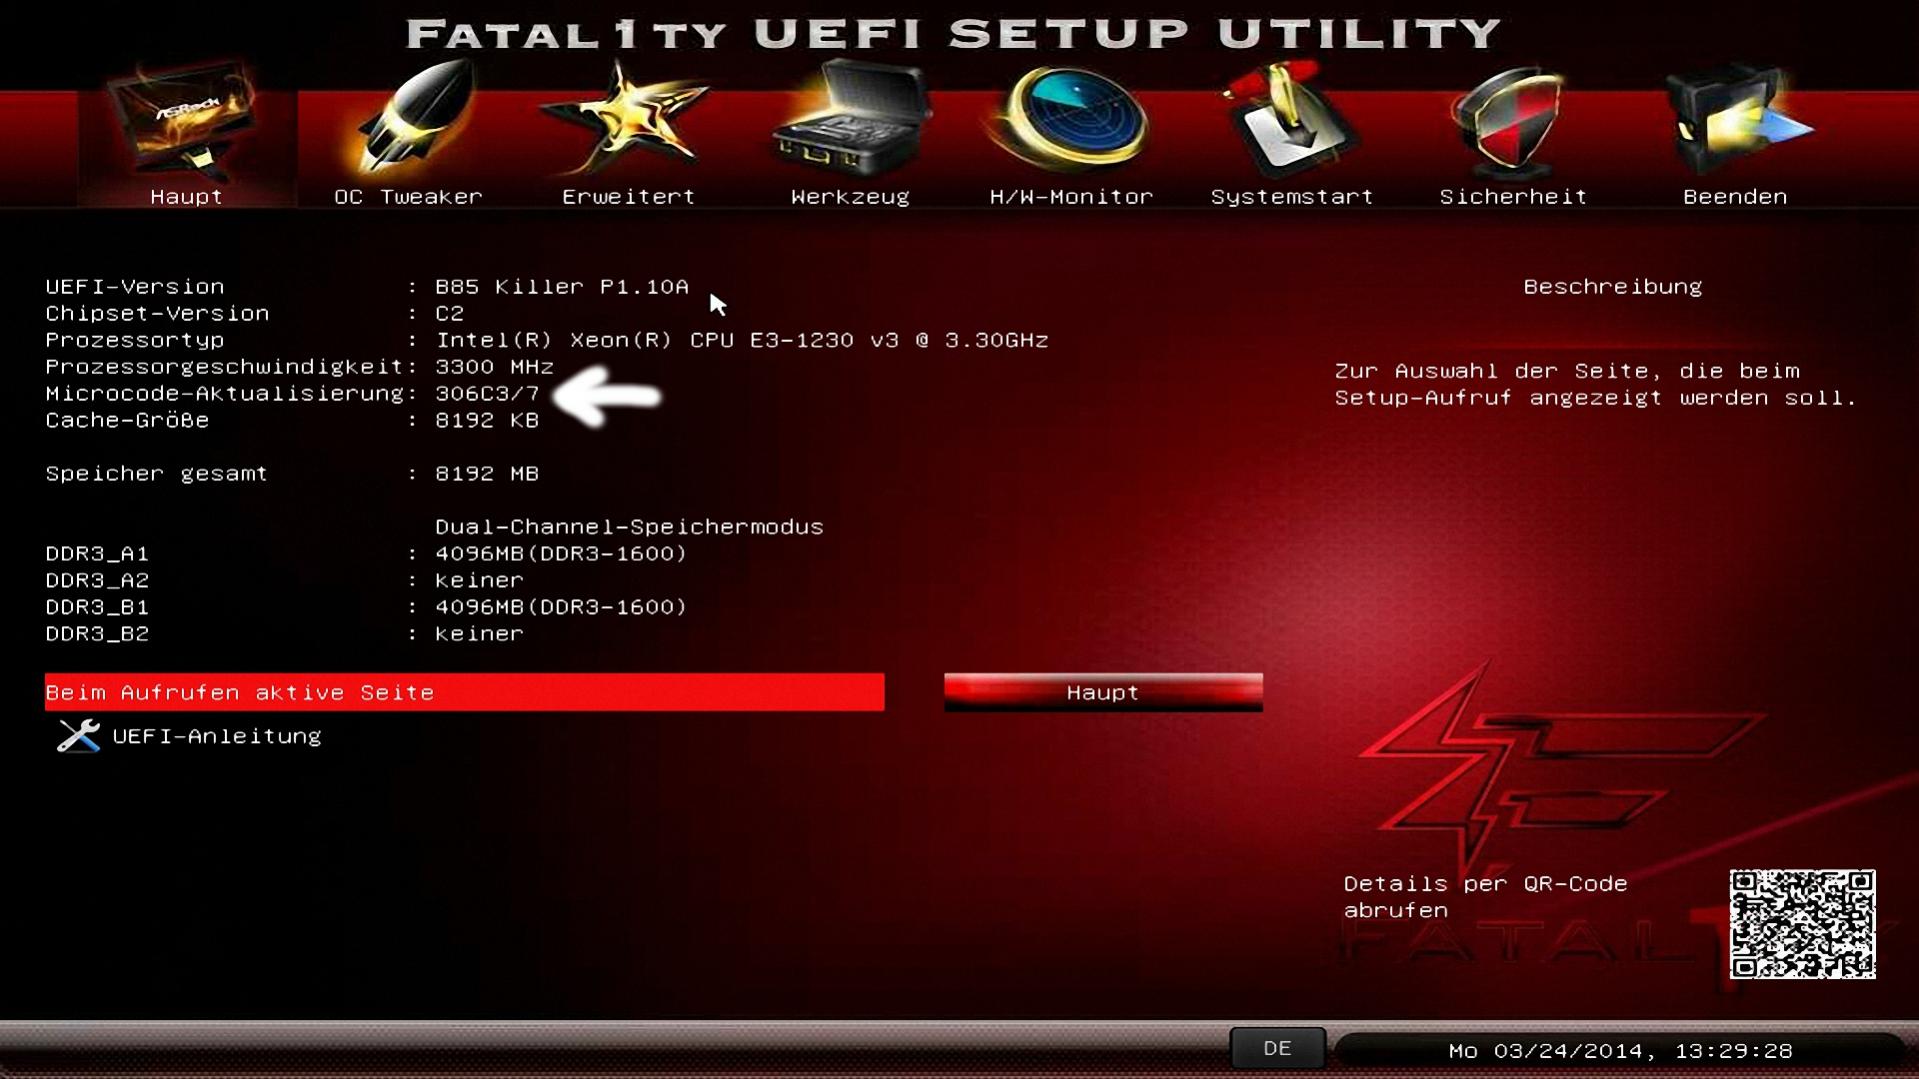The height and width of the screenshot is (1079, 1919).
Task: Click the Speicher gesamt label
Action: point(157,474)
